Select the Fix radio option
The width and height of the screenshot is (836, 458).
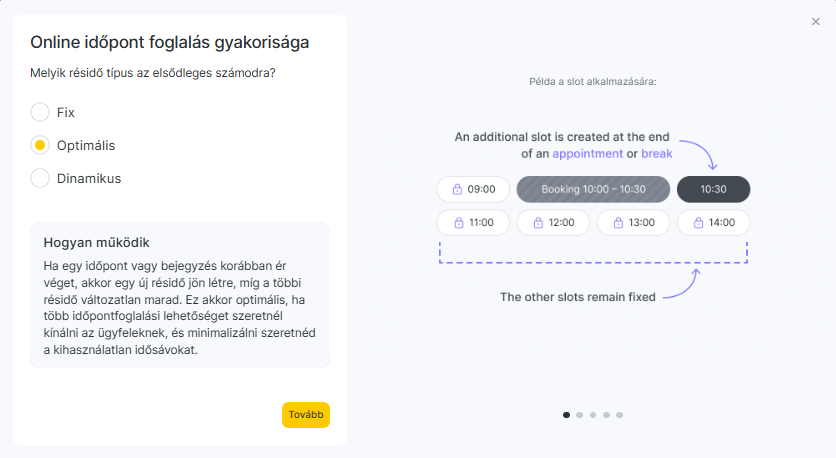pyautogui.click(x=40, y=112)
